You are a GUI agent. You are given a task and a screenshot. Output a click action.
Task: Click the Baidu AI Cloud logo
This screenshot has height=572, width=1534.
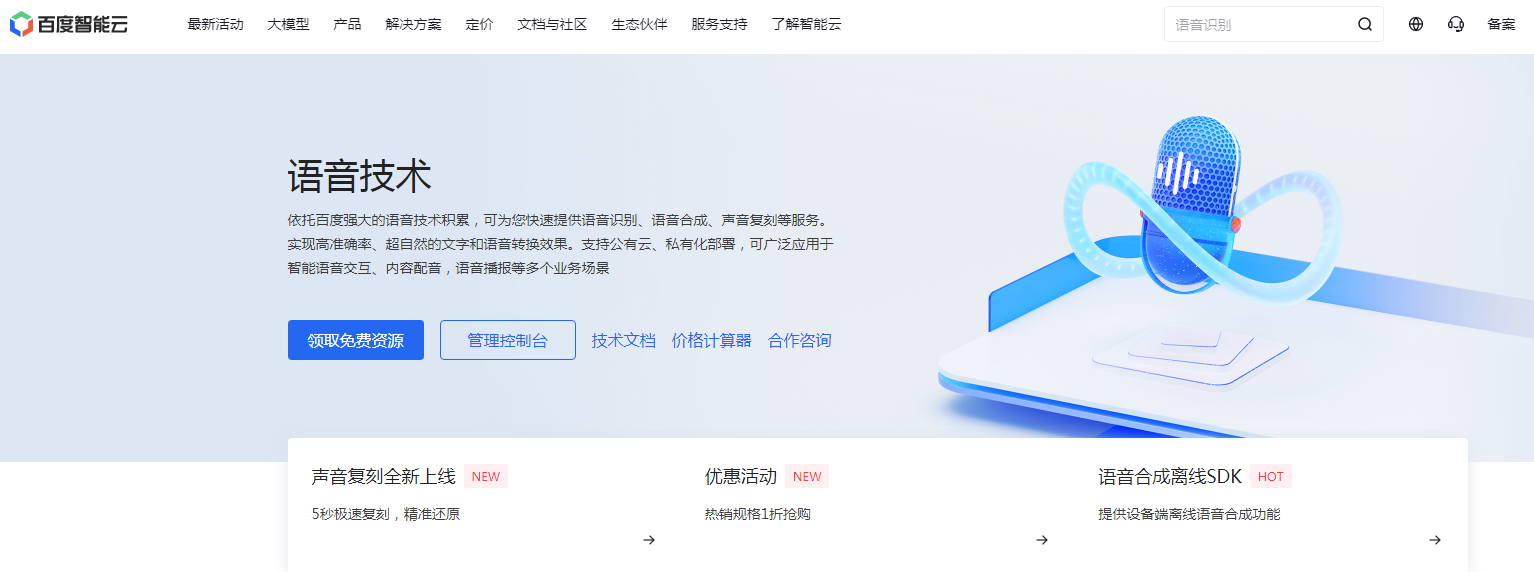69,24
